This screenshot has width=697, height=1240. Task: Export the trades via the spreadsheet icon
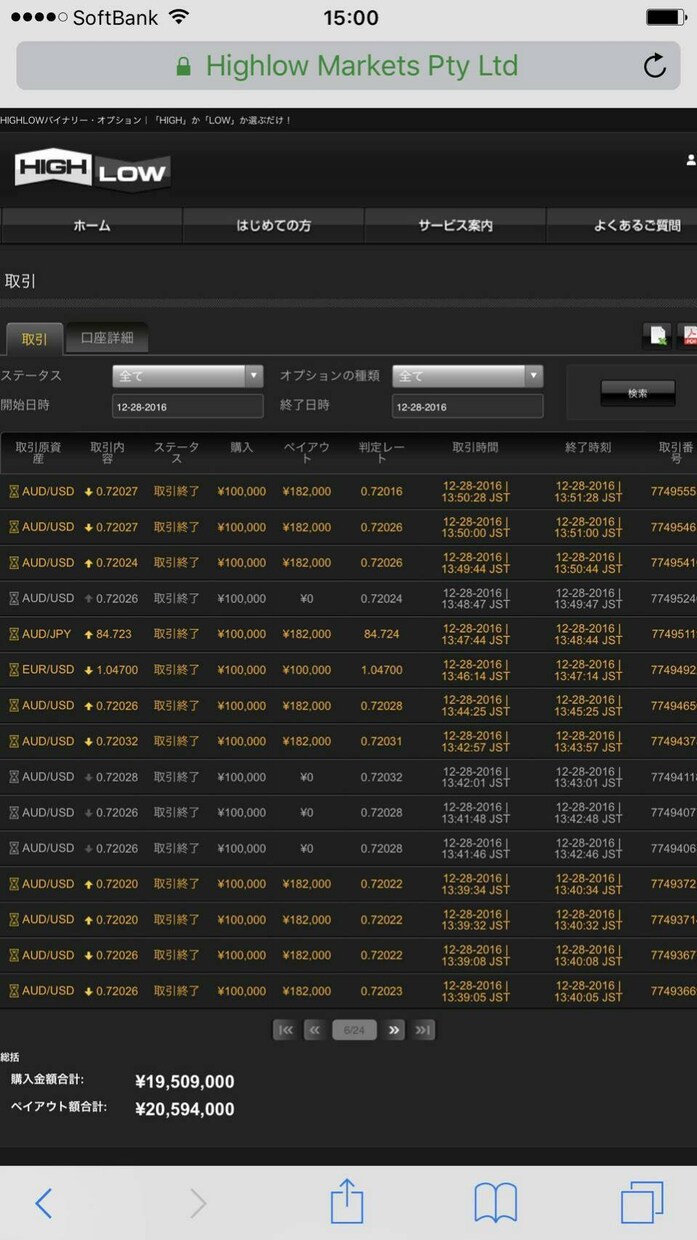[x=657, y=336]
